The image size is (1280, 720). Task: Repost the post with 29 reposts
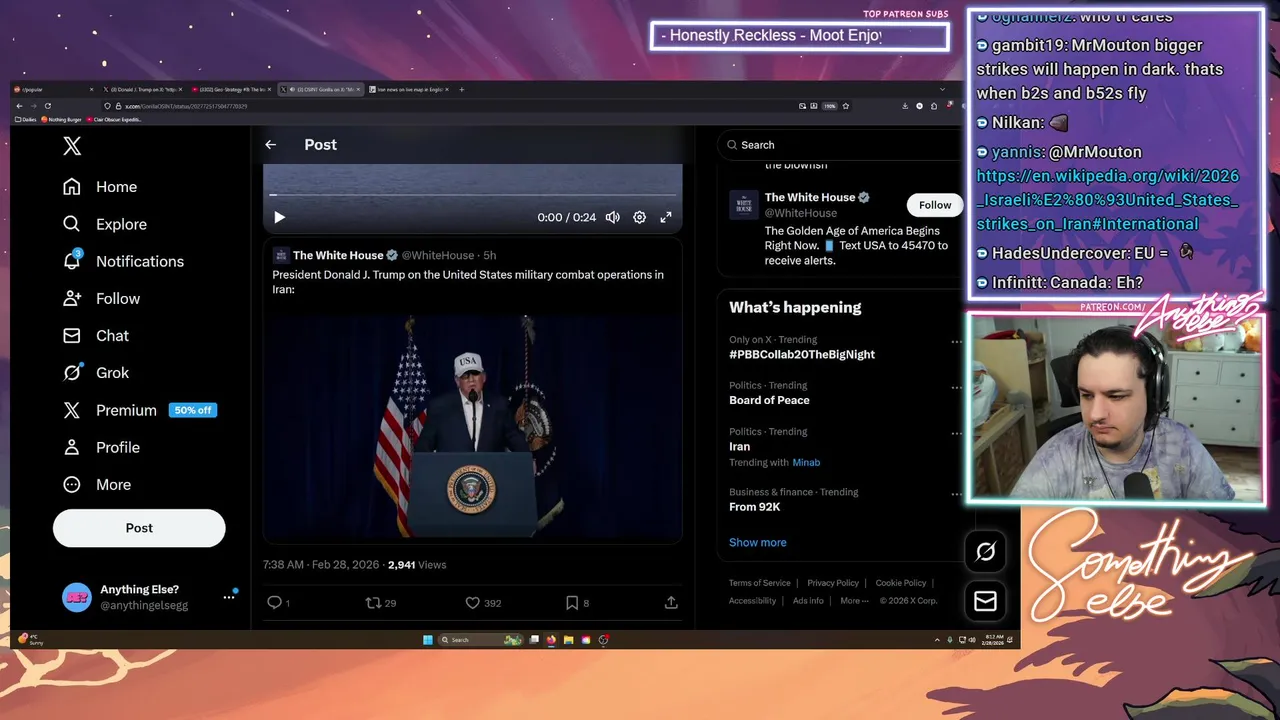(x=380, y=603)
